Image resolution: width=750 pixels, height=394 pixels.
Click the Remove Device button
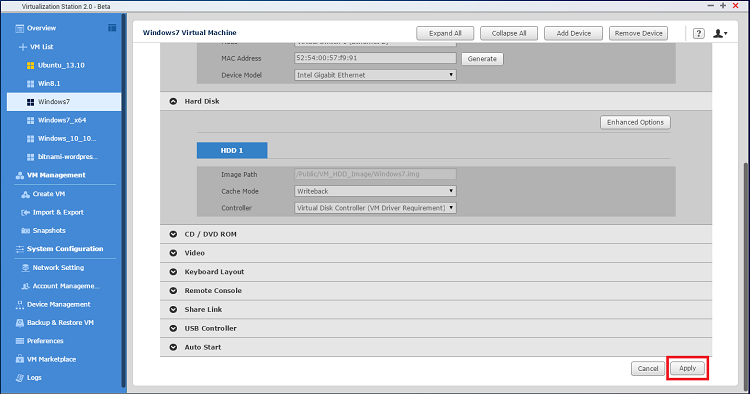point(638,33)
